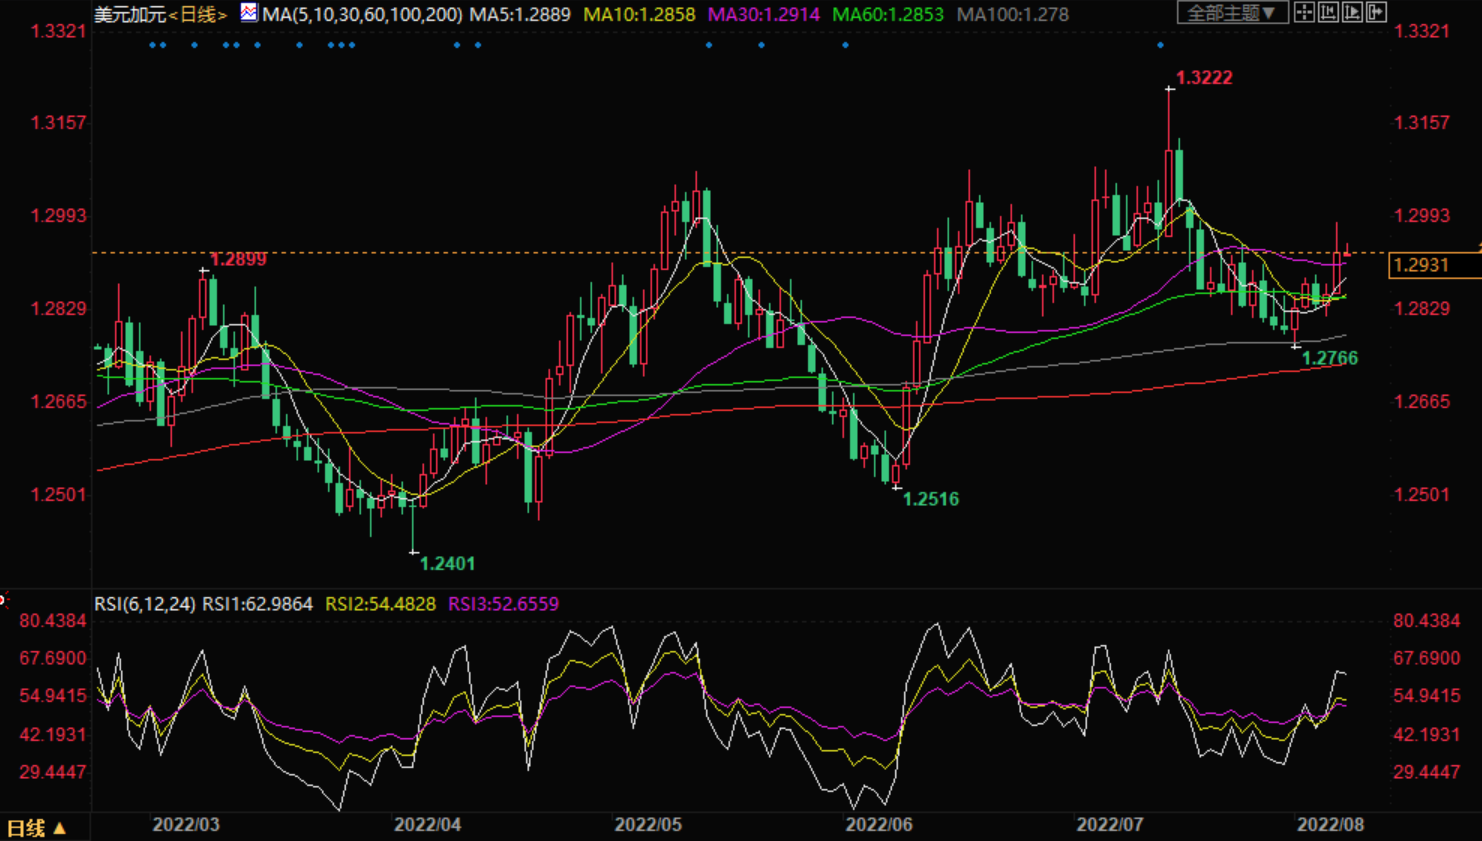Click the rightmost shift-right chart icon

tap(1377, 13)
